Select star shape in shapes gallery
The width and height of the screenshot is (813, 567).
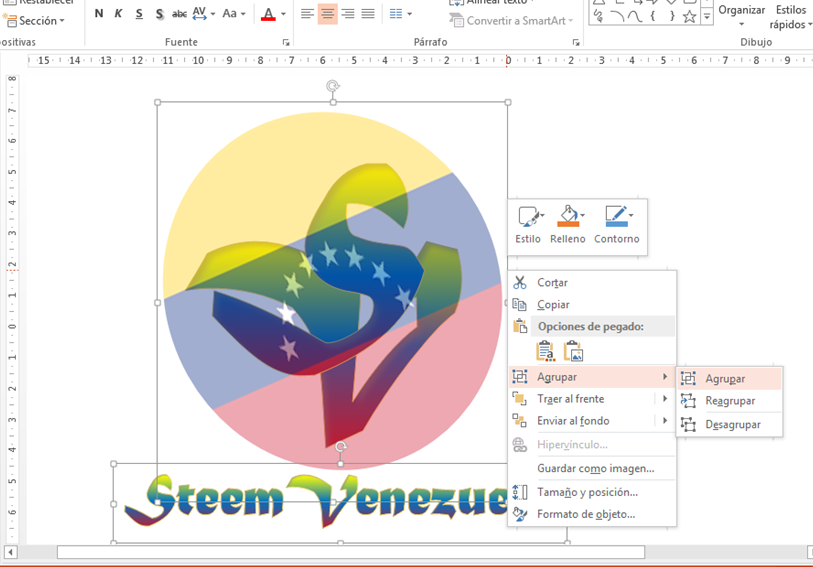pyautogui.click(x=689, y=17)
